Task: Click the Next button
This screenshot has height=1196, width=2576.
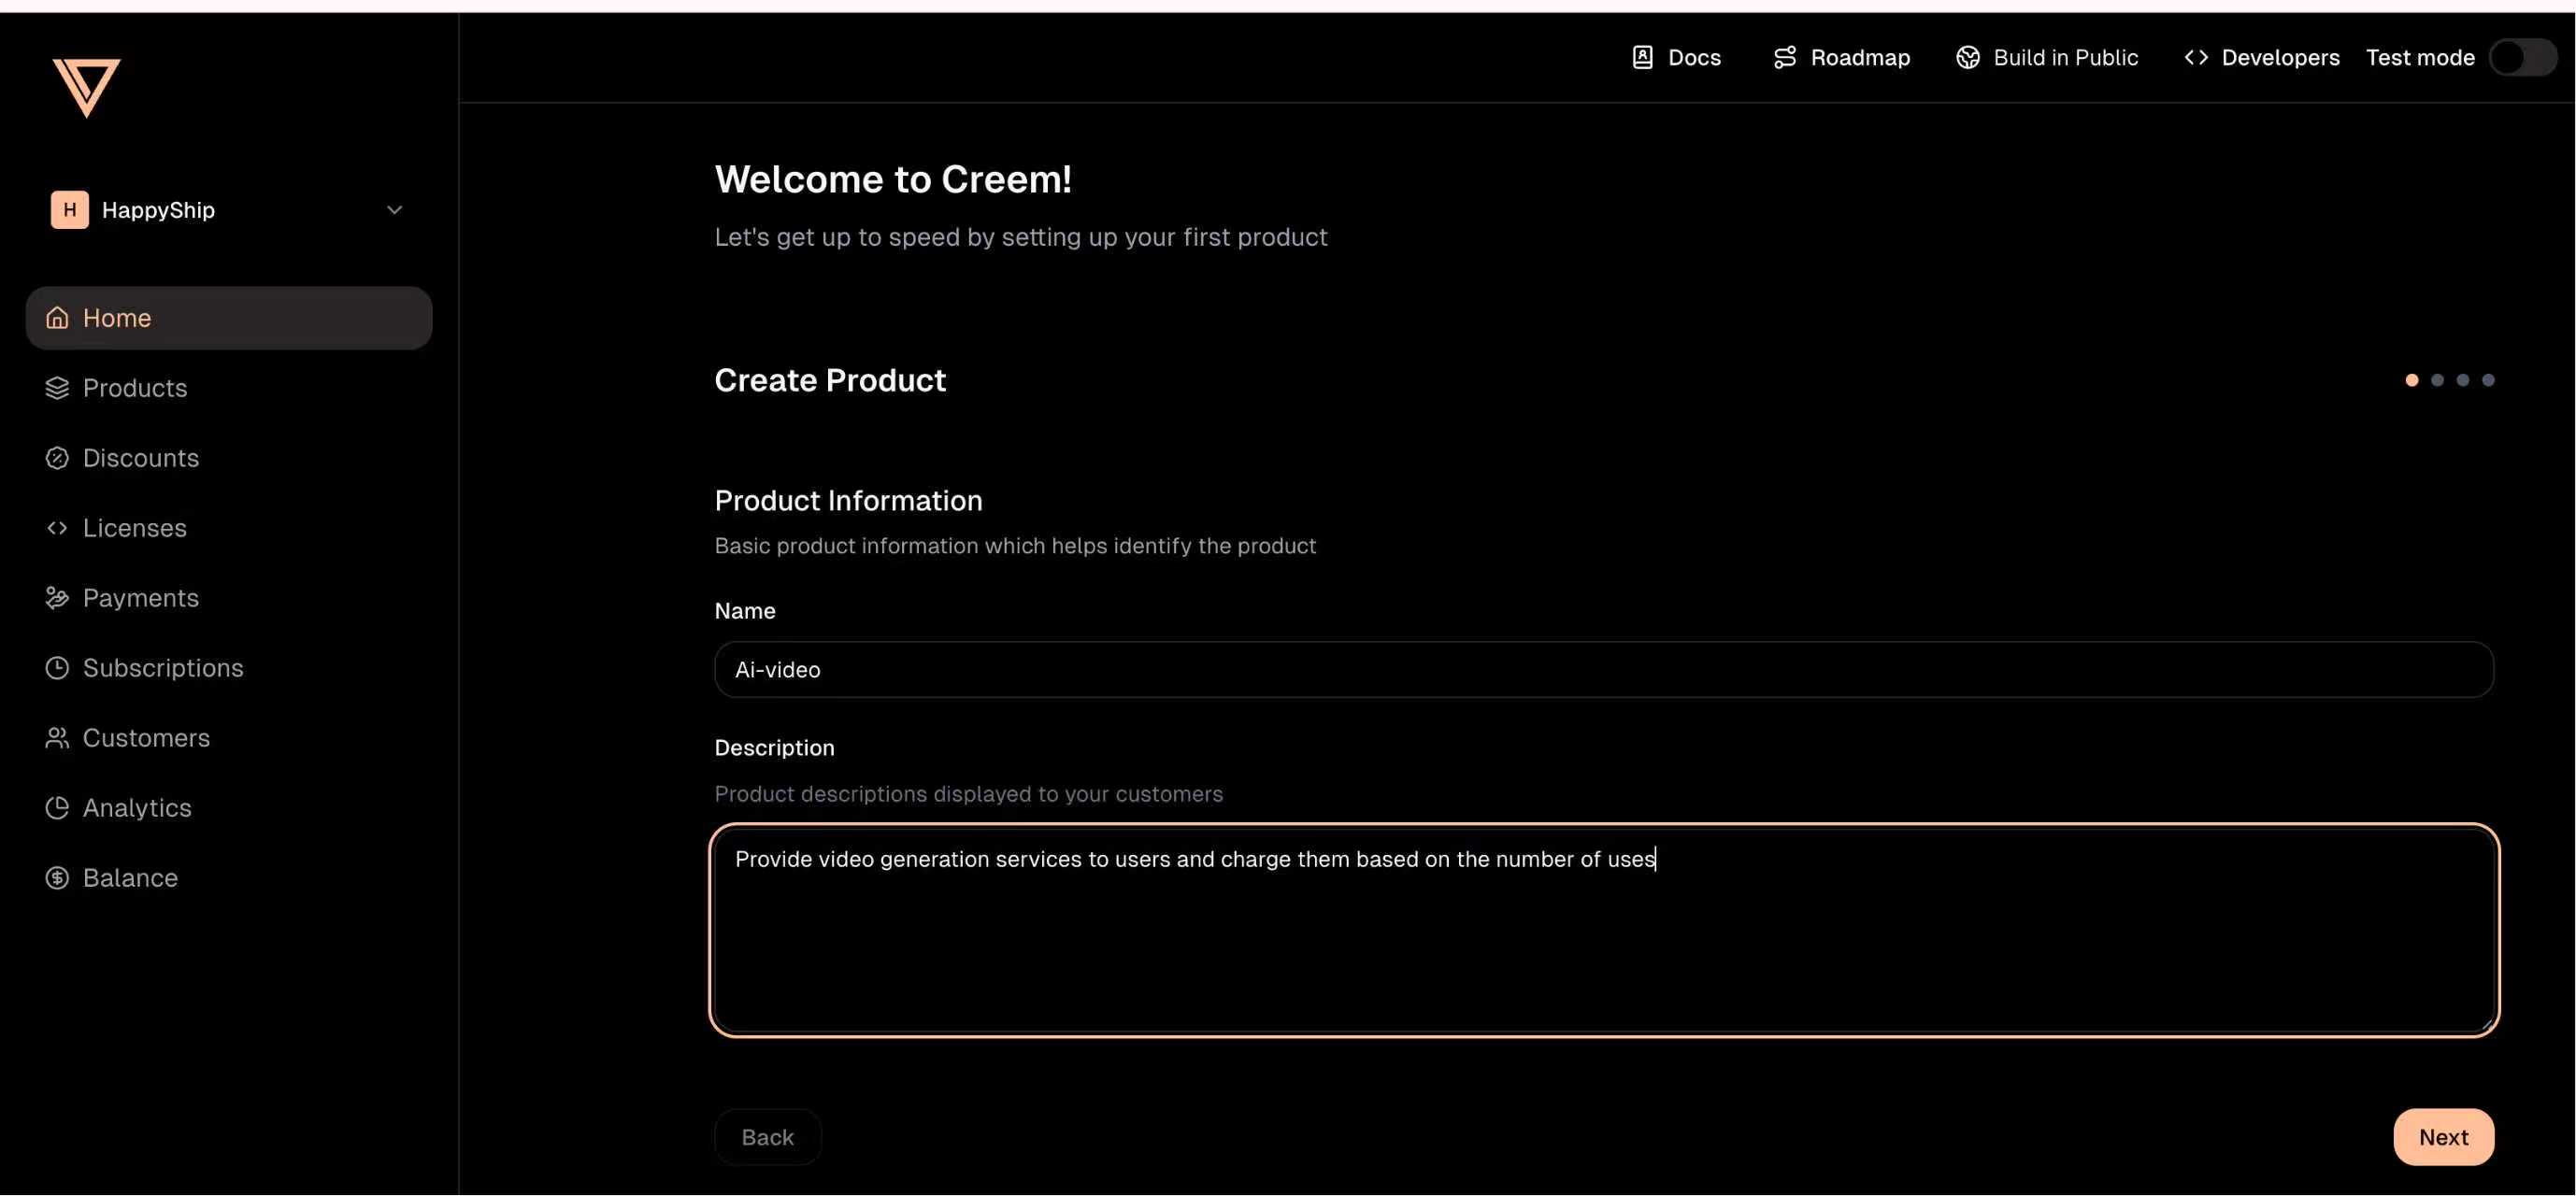Action: [2443, 1138]
